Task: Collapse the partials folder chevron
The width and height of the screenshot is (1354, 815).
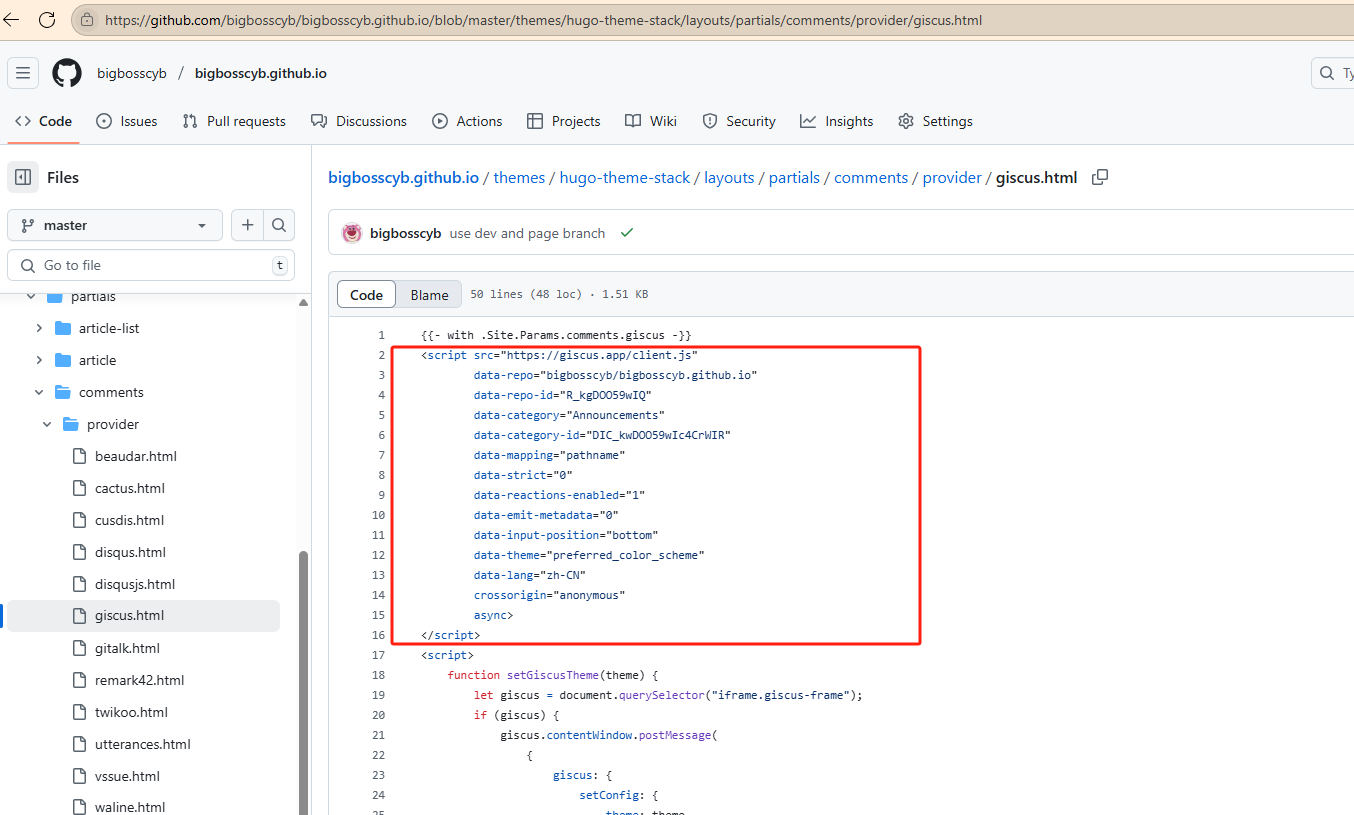Action: 31,297
